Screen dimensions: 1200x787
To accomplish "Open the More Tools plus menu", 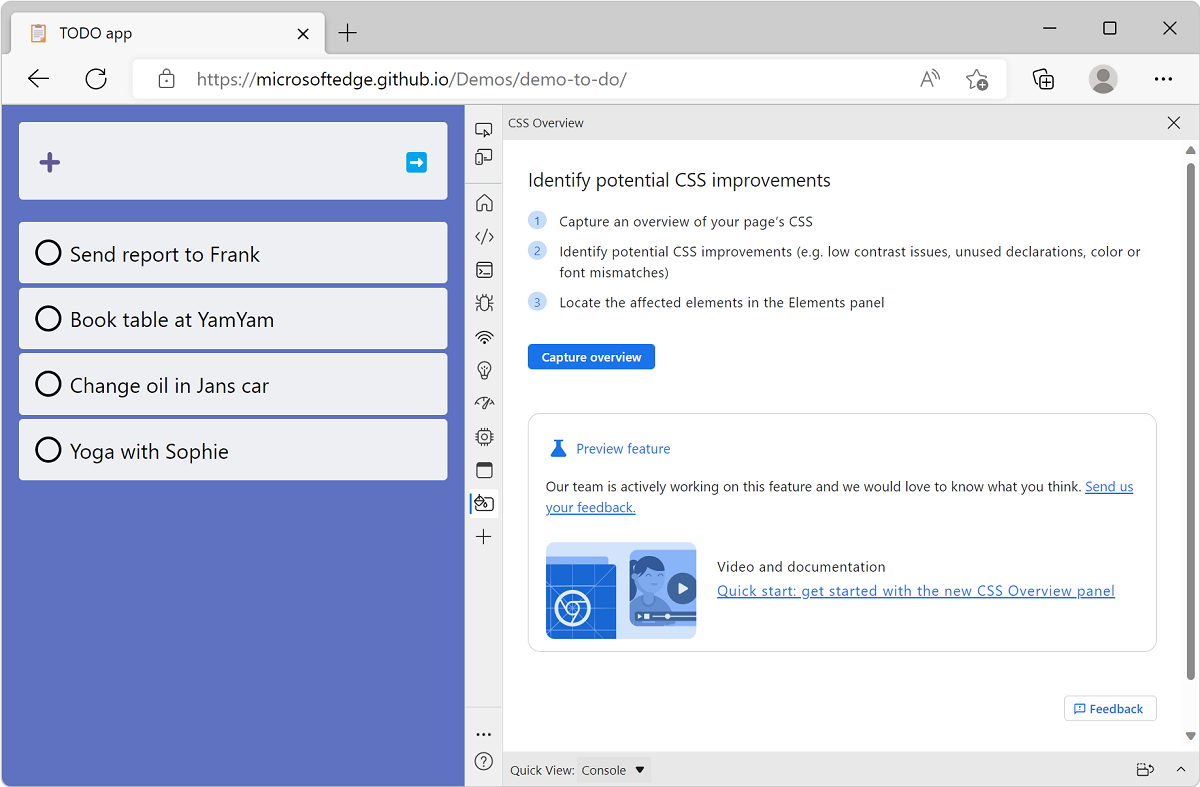I will coord(484,536).
